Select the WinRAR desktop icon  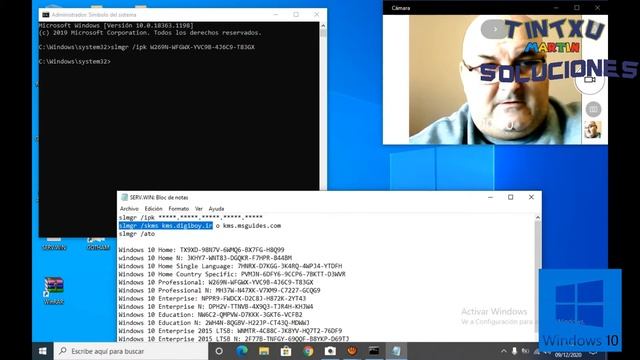(x=54, y=290)
